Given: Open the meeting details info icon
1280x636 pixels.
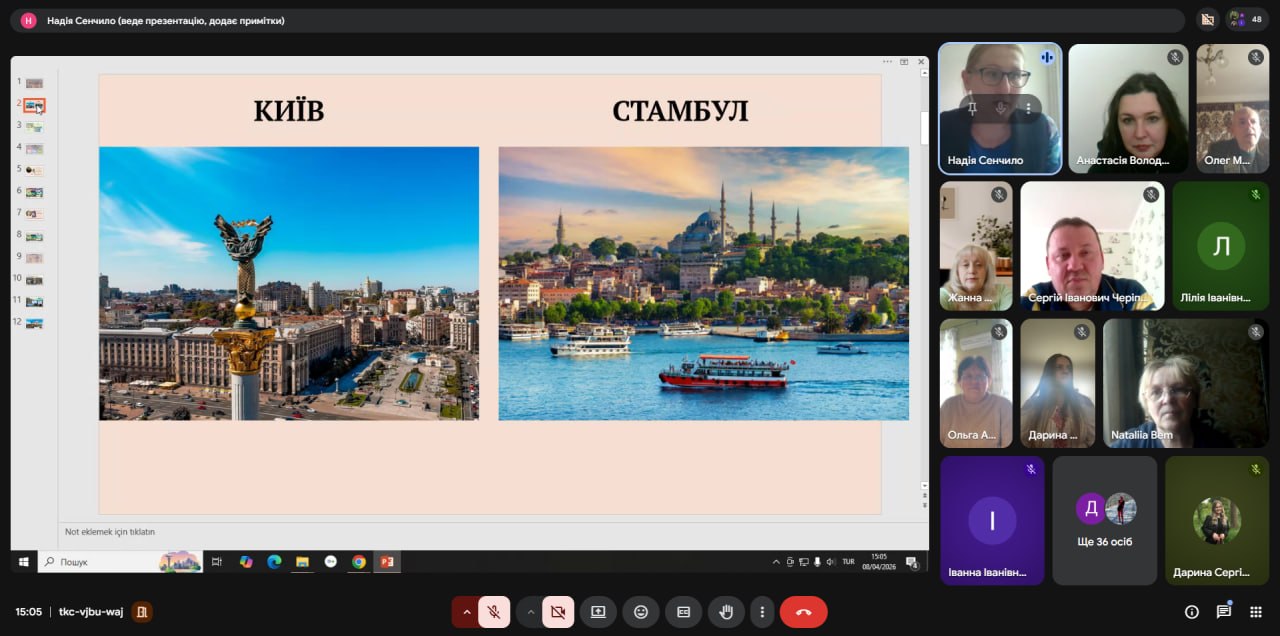Looking at the screenshot, I should point(1191,612).
